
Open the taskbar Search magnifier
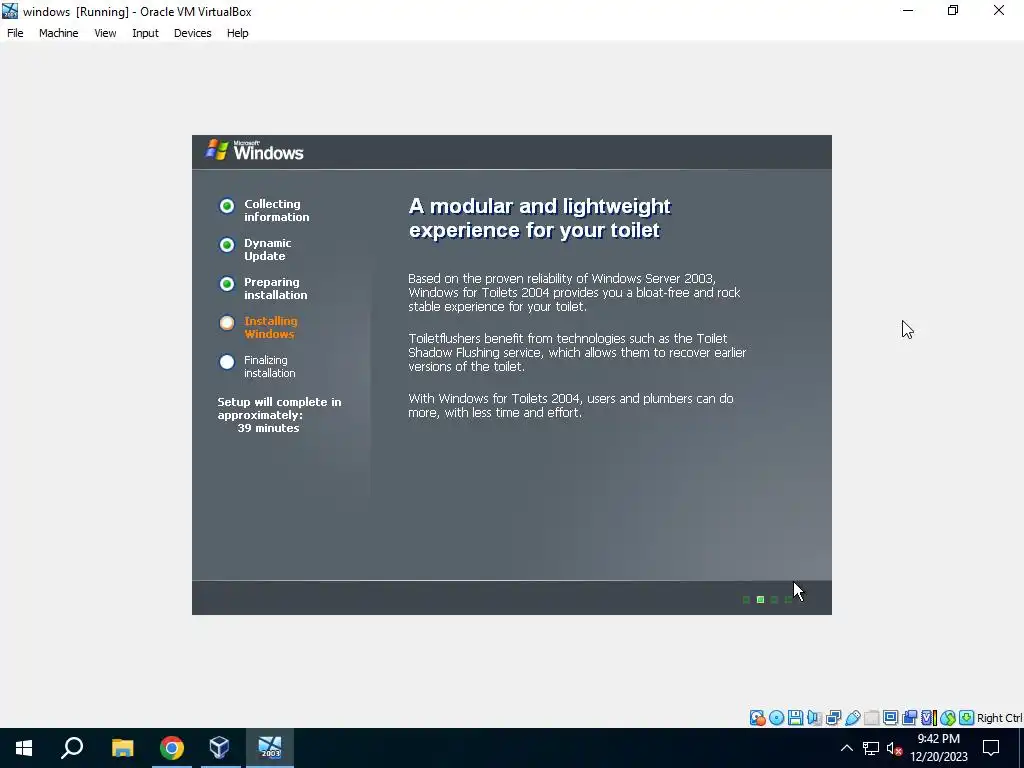click(72, 748)
